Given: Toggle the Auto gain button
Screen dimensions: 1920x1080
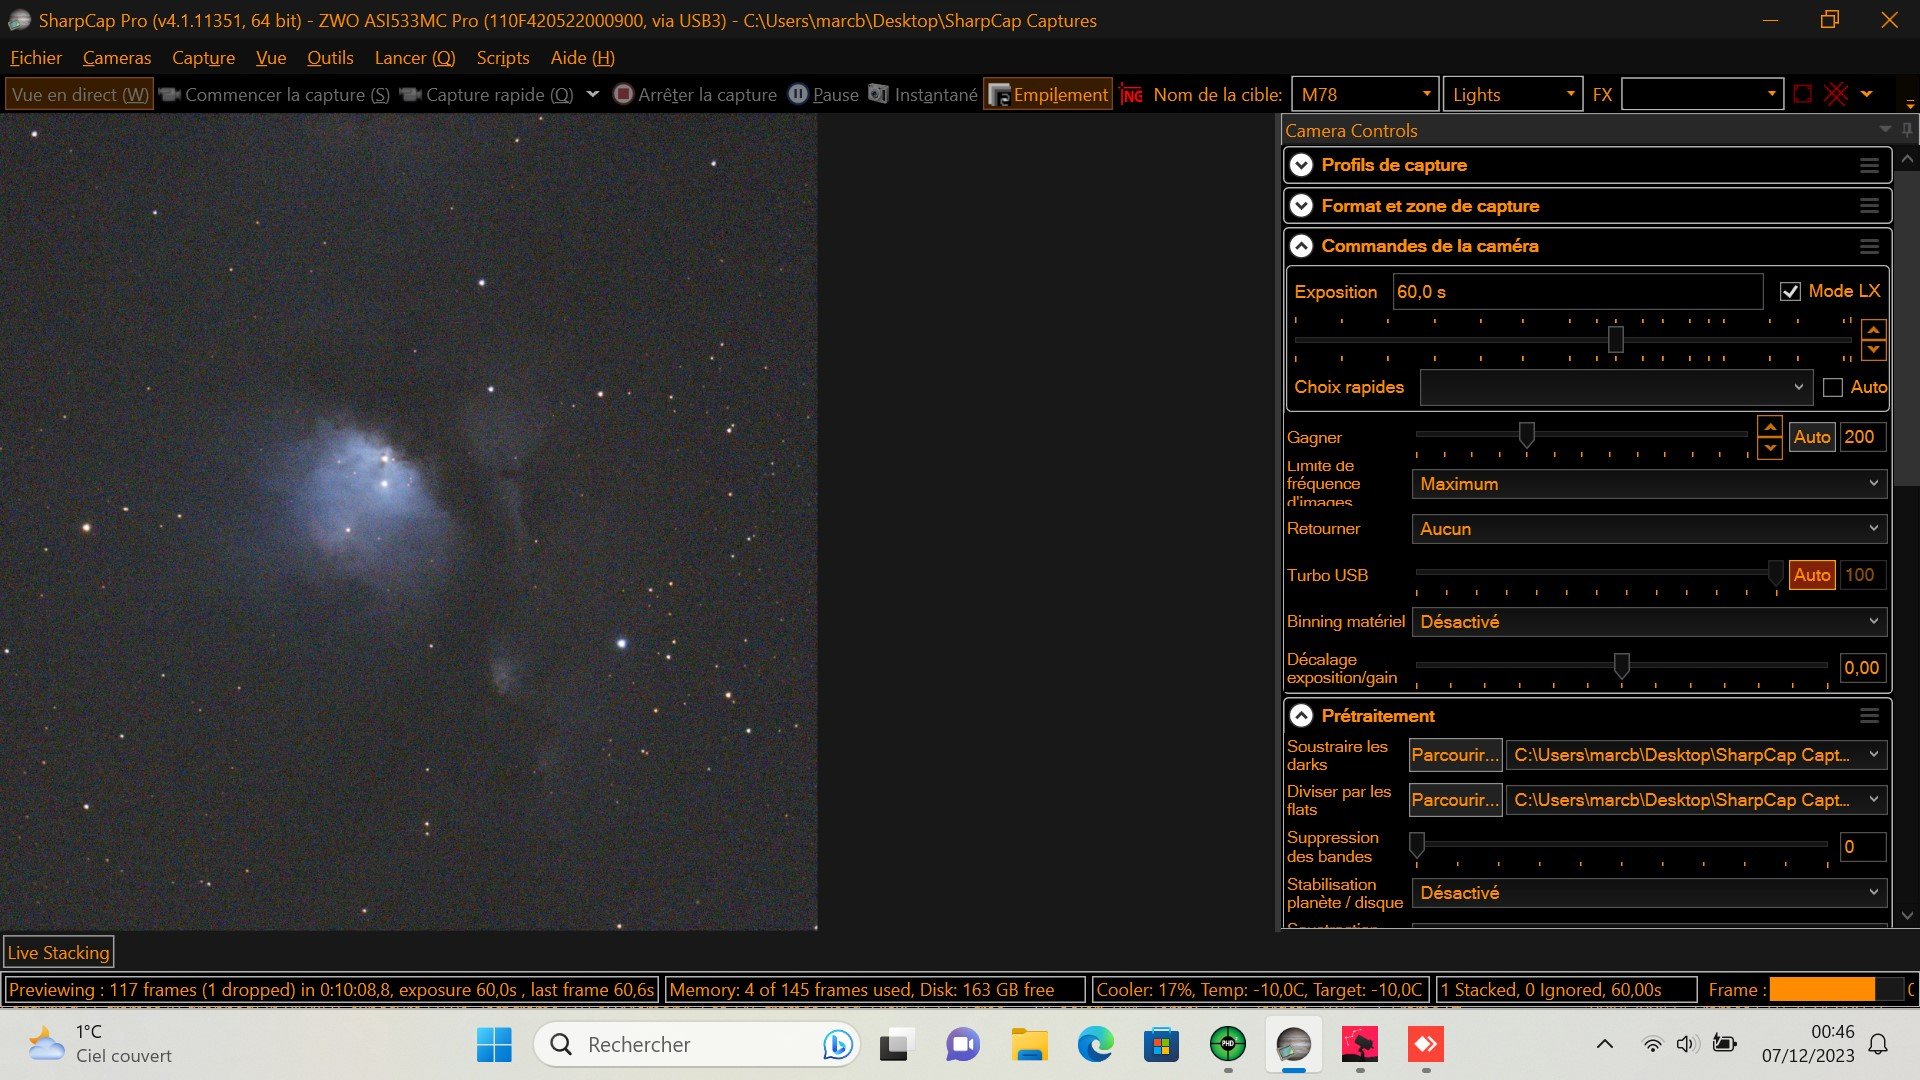Looking at the screenshot, I should (1811, 437).
